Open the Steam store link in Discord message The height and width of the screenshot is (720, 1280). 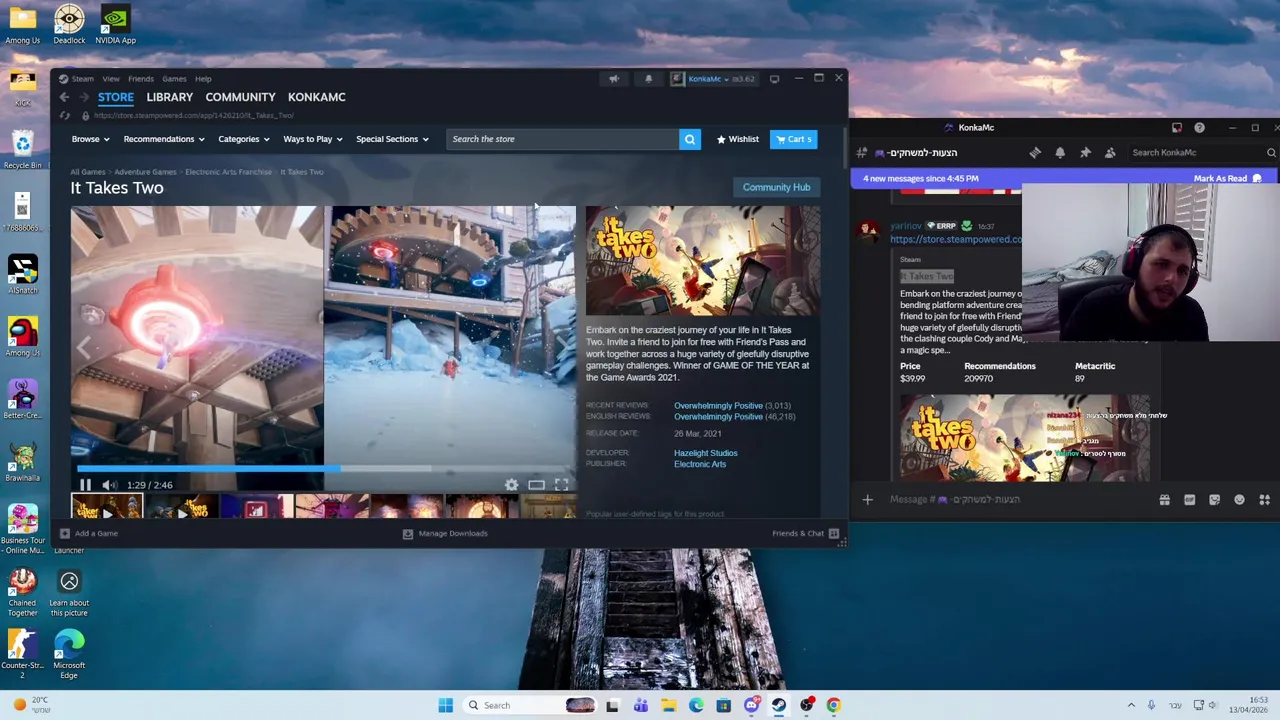coord(956,239)
